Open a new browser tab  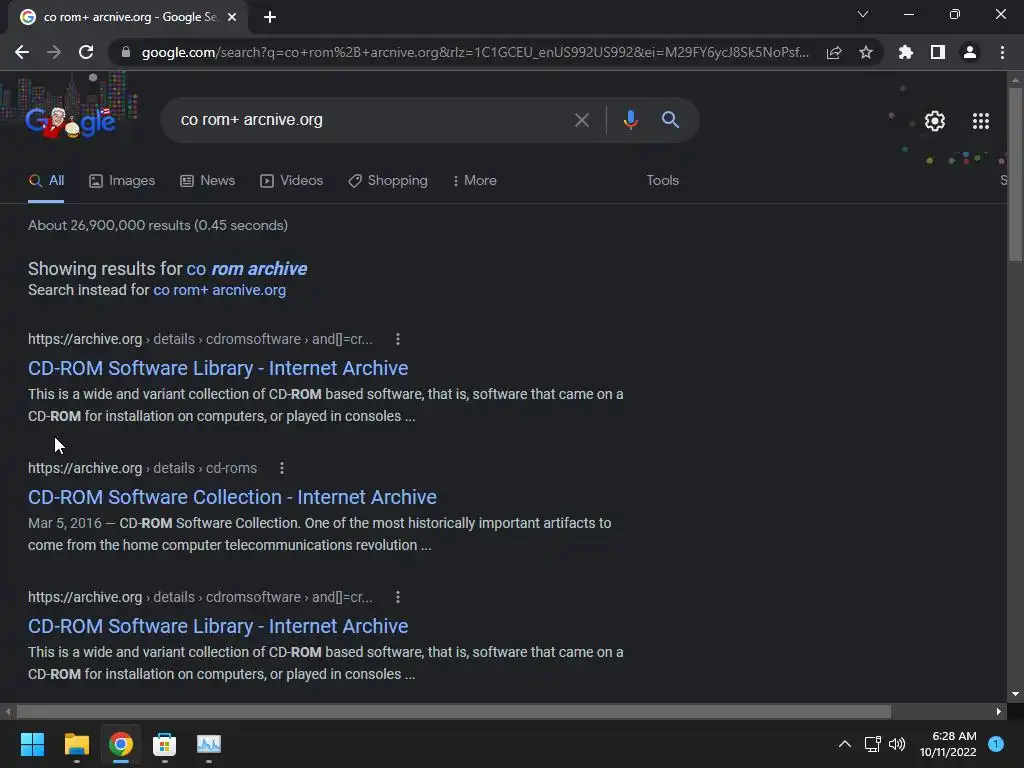(x=270, y=17)
